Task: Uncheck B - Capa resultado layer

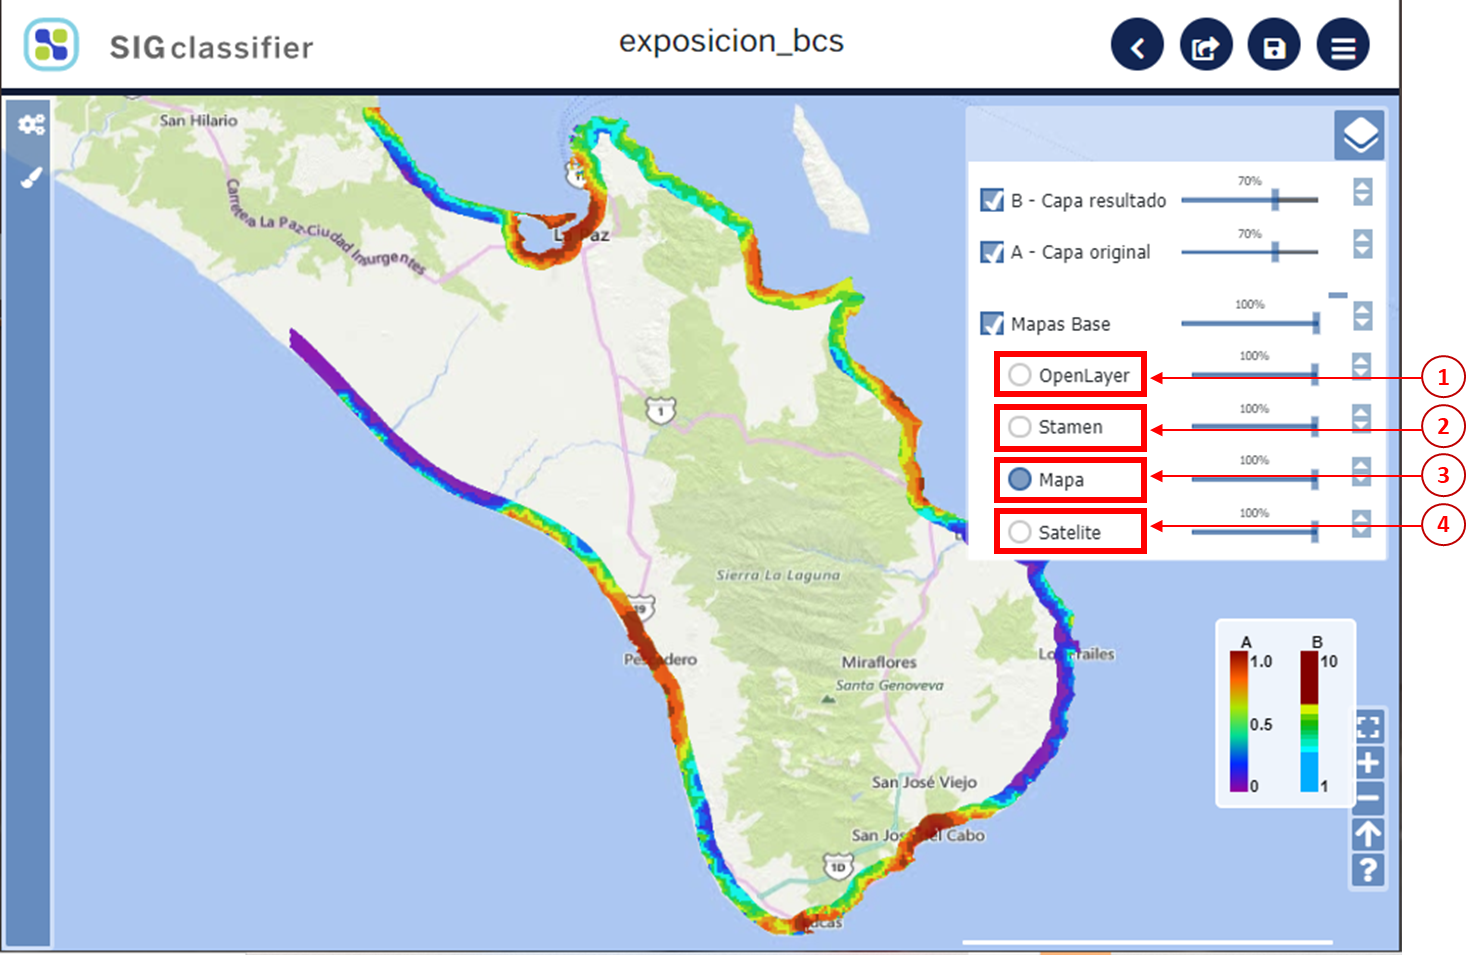Action: coord(992,200)
